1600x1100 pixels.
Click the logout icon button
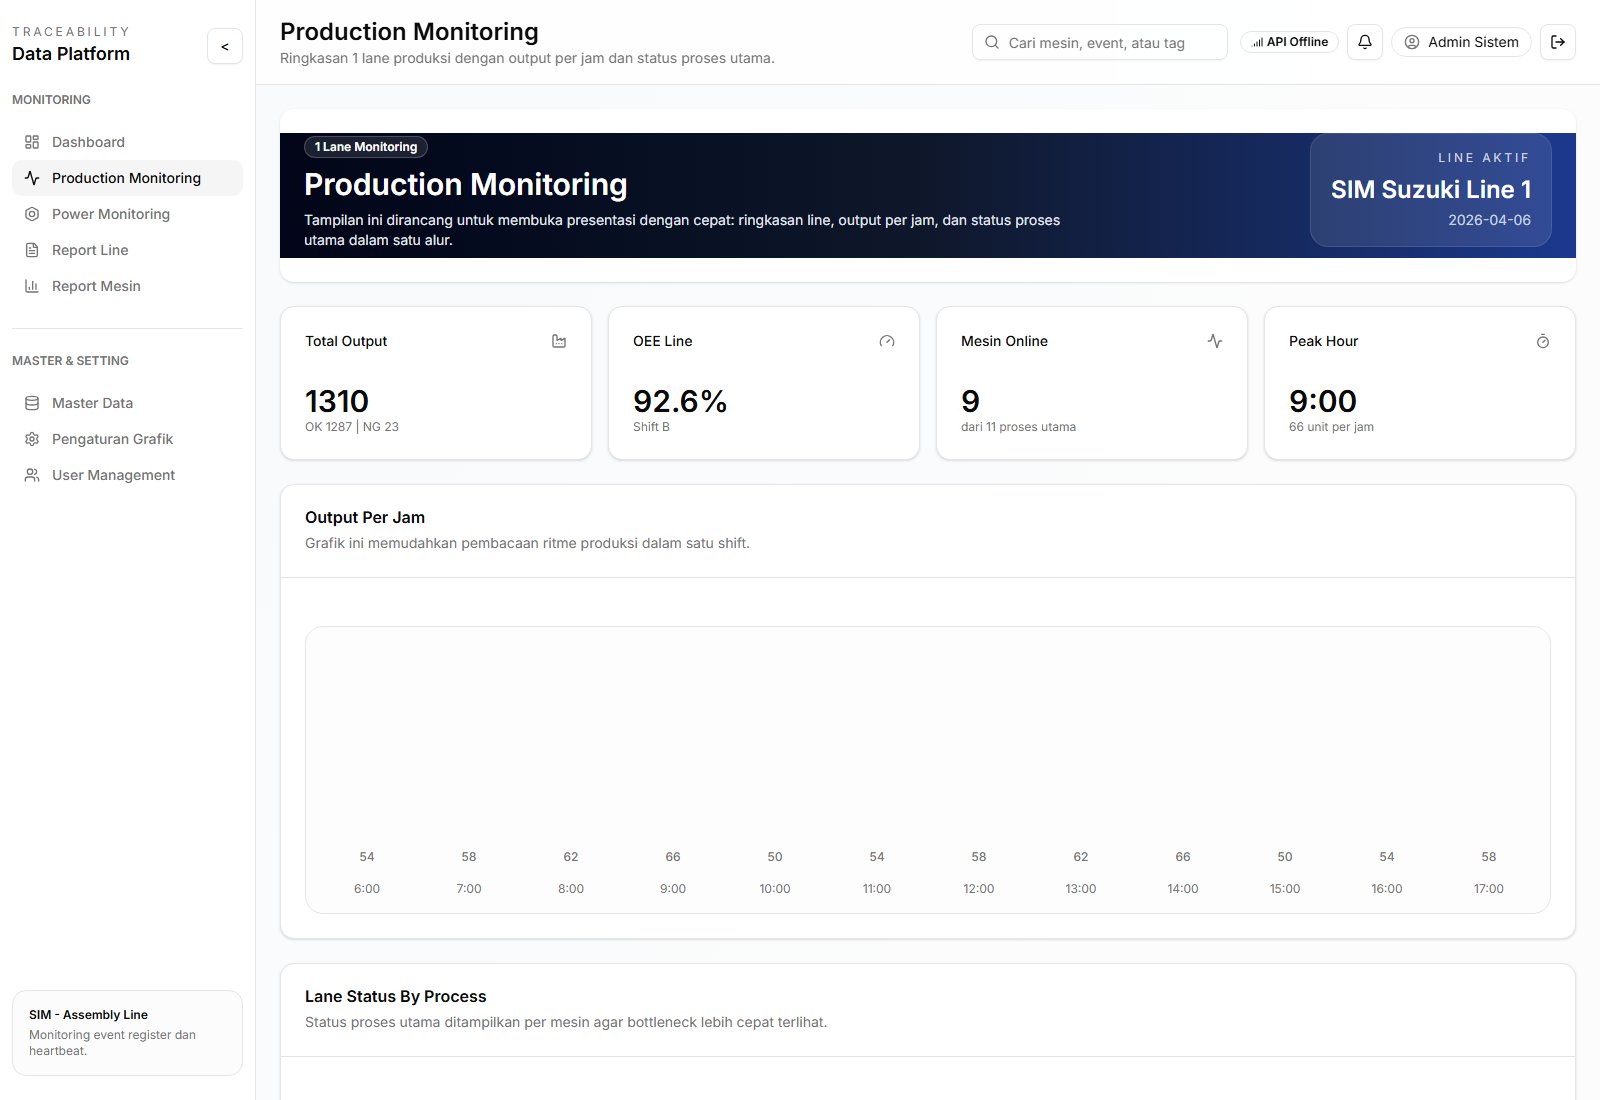[1558, 42]
